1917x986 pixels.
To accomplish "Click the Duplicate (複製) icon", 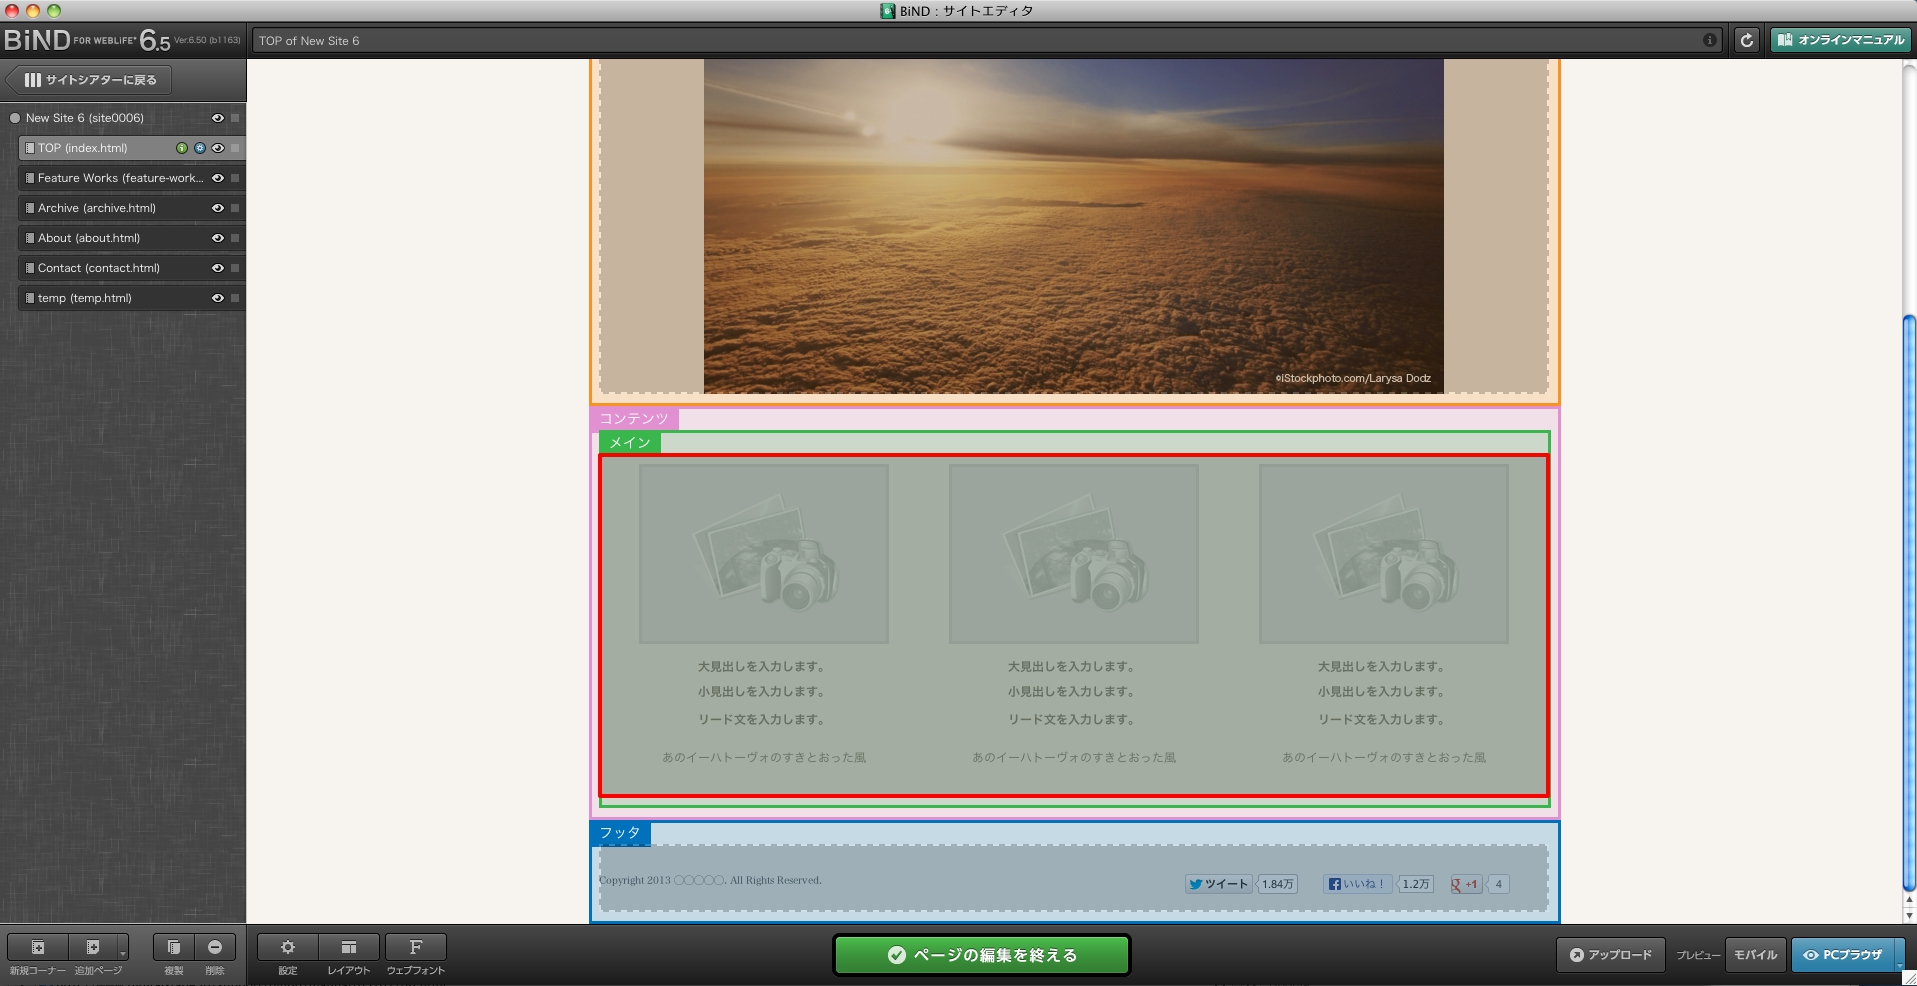I will point(173,947).
